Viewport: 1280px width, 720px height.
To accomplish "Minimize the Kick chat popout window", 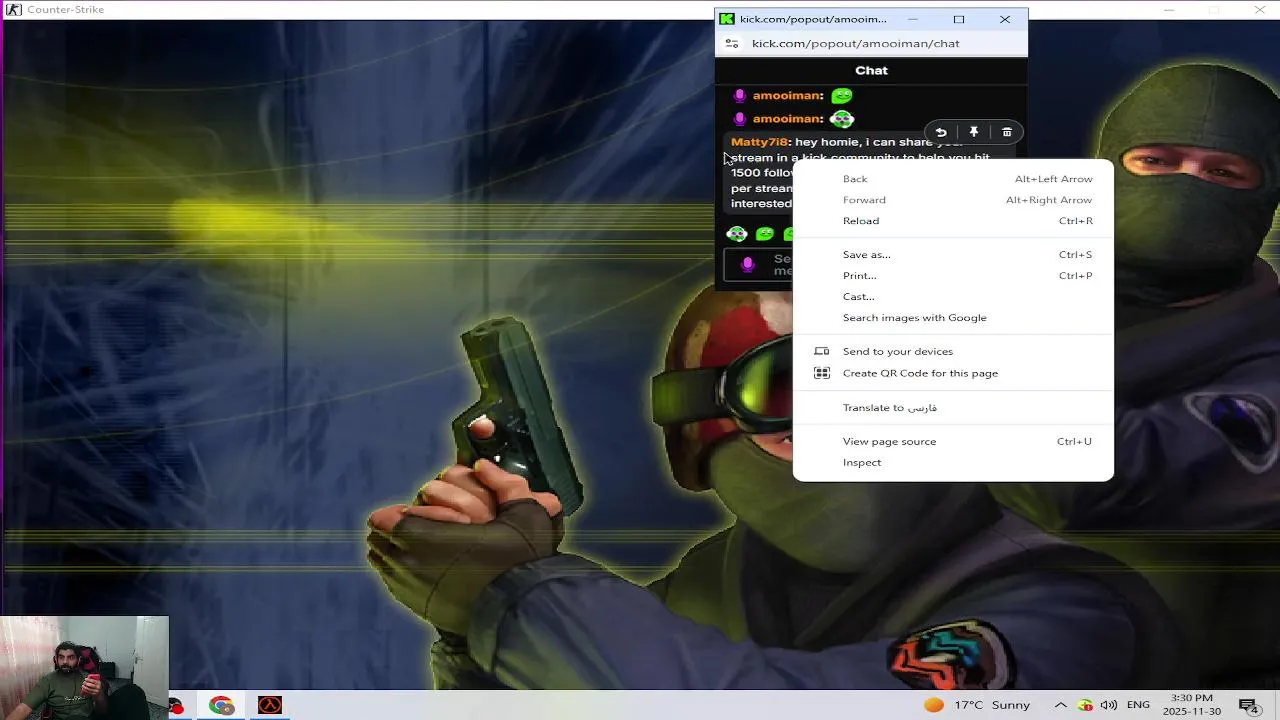I will pyautogui.click(x=912, y=19).
